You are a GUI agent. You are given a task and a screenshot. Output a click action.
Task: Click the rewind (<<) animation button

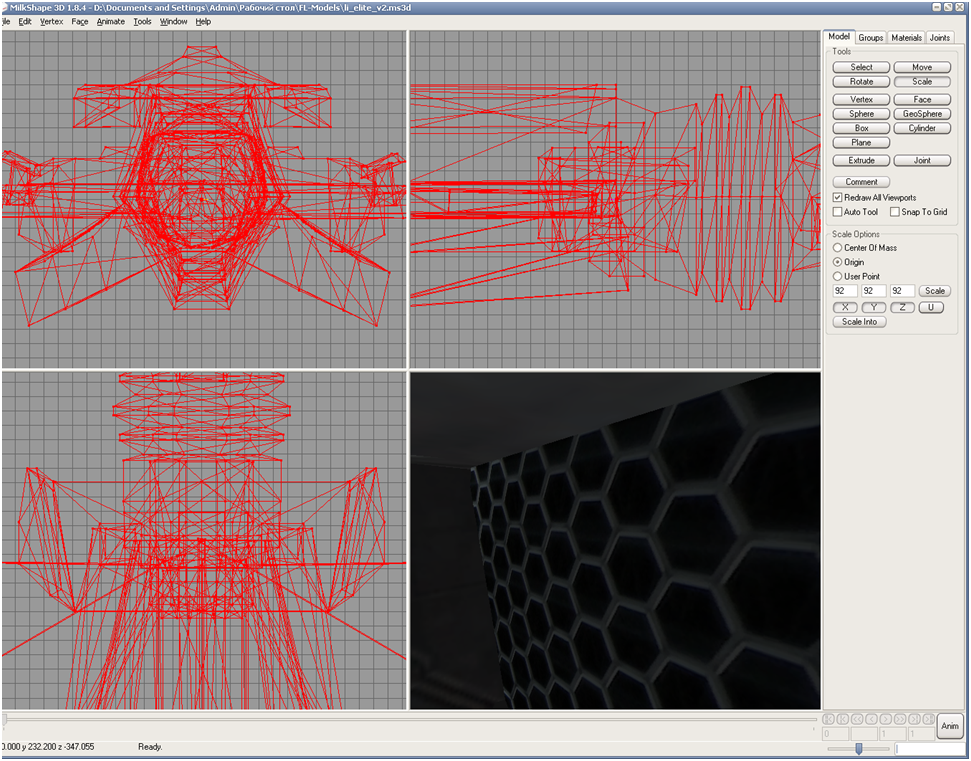click(857, 719)
